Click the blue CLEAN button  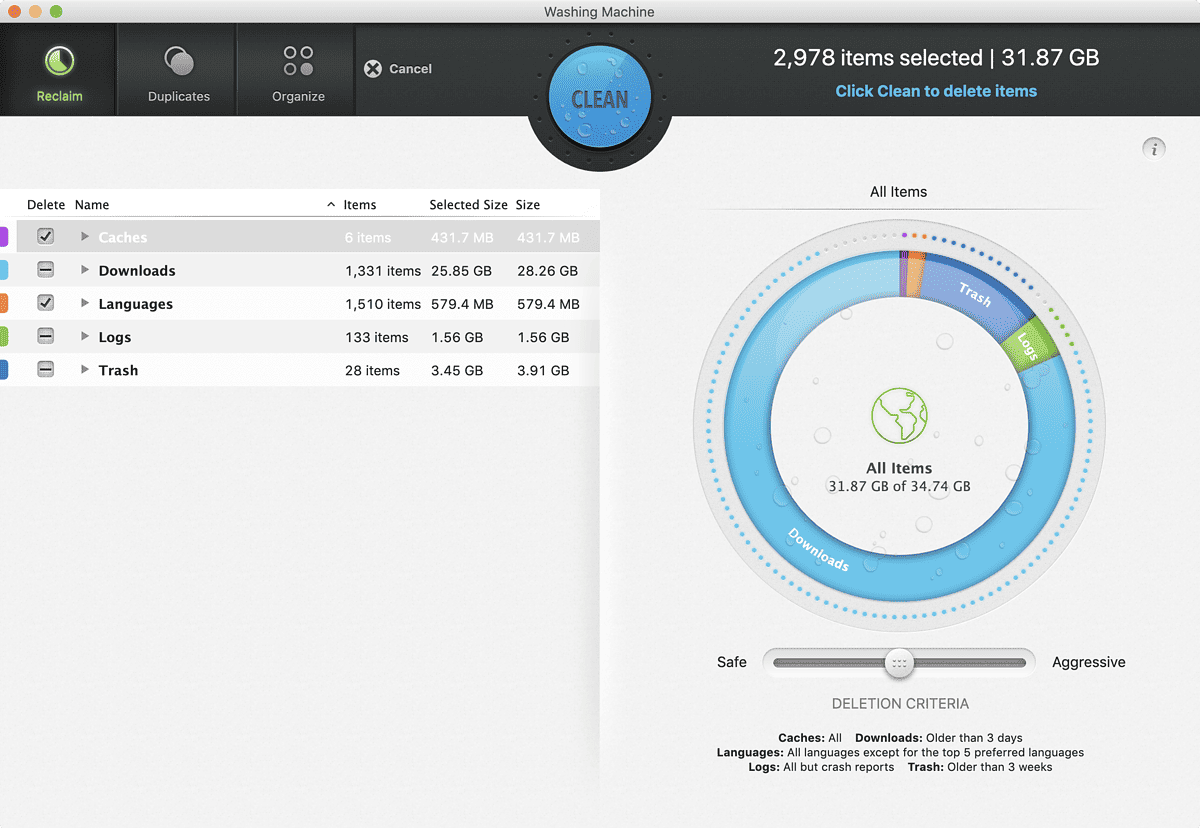pos(600,99)
